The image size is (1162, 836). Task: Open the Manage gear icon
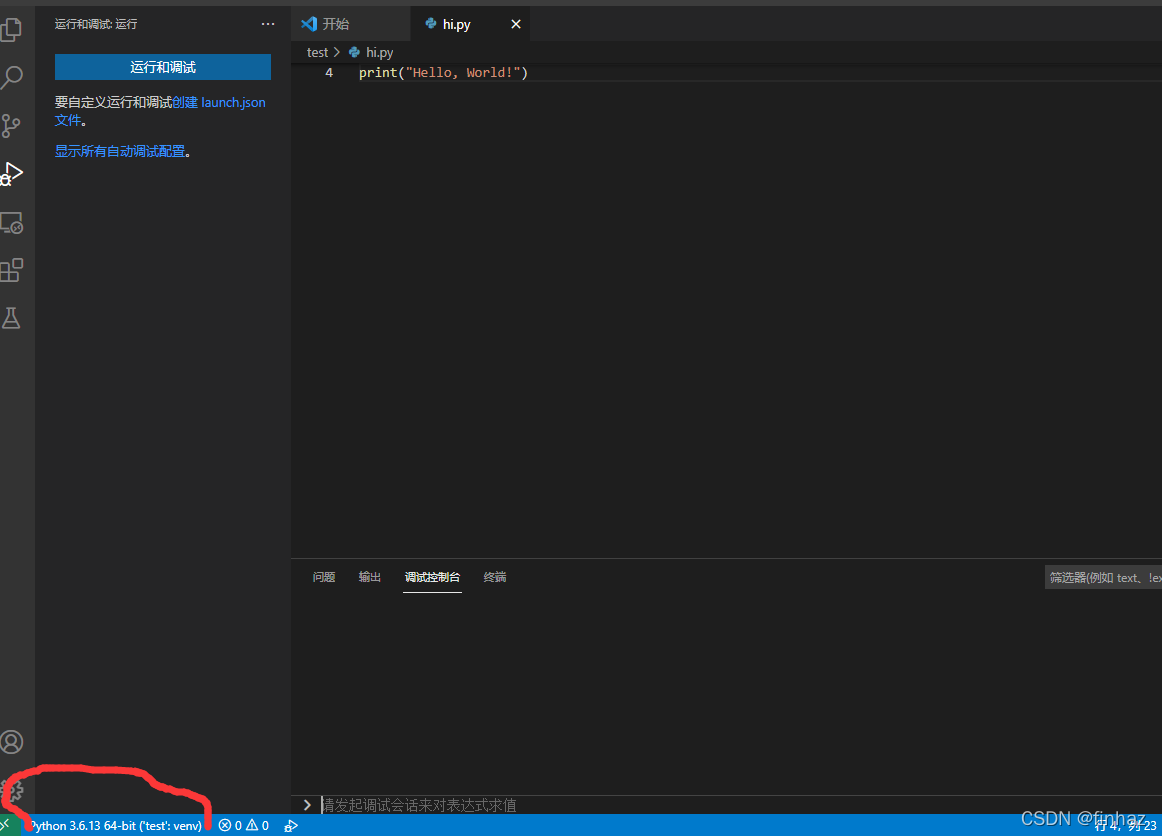coord(12,790)
